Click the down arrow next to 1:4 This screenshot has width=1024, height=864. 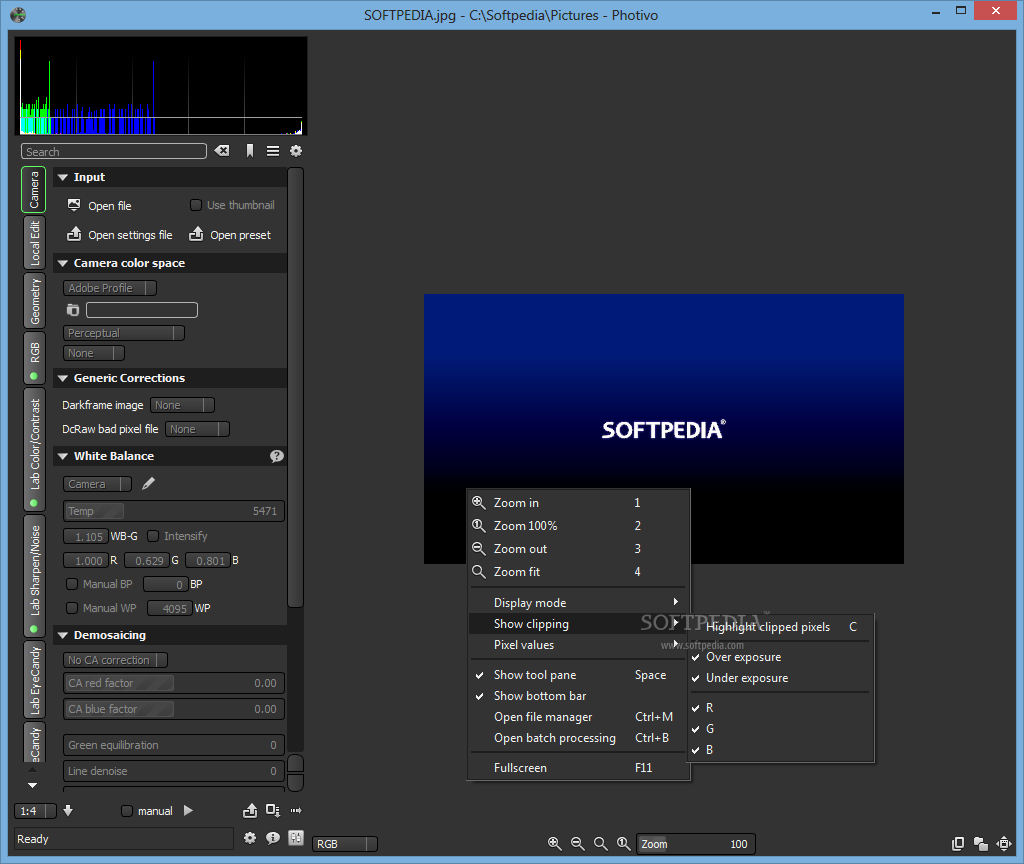coord(68,810)
